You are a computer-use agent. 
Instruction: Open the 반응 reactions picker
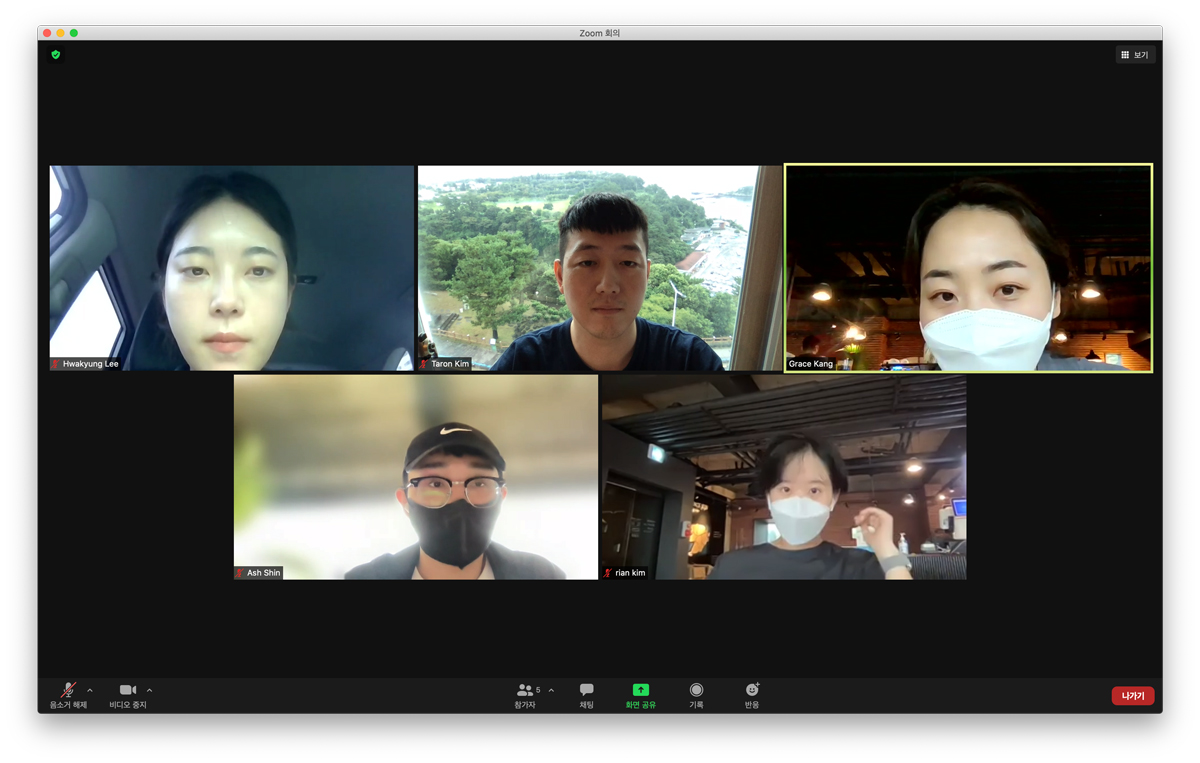point(752,695)
